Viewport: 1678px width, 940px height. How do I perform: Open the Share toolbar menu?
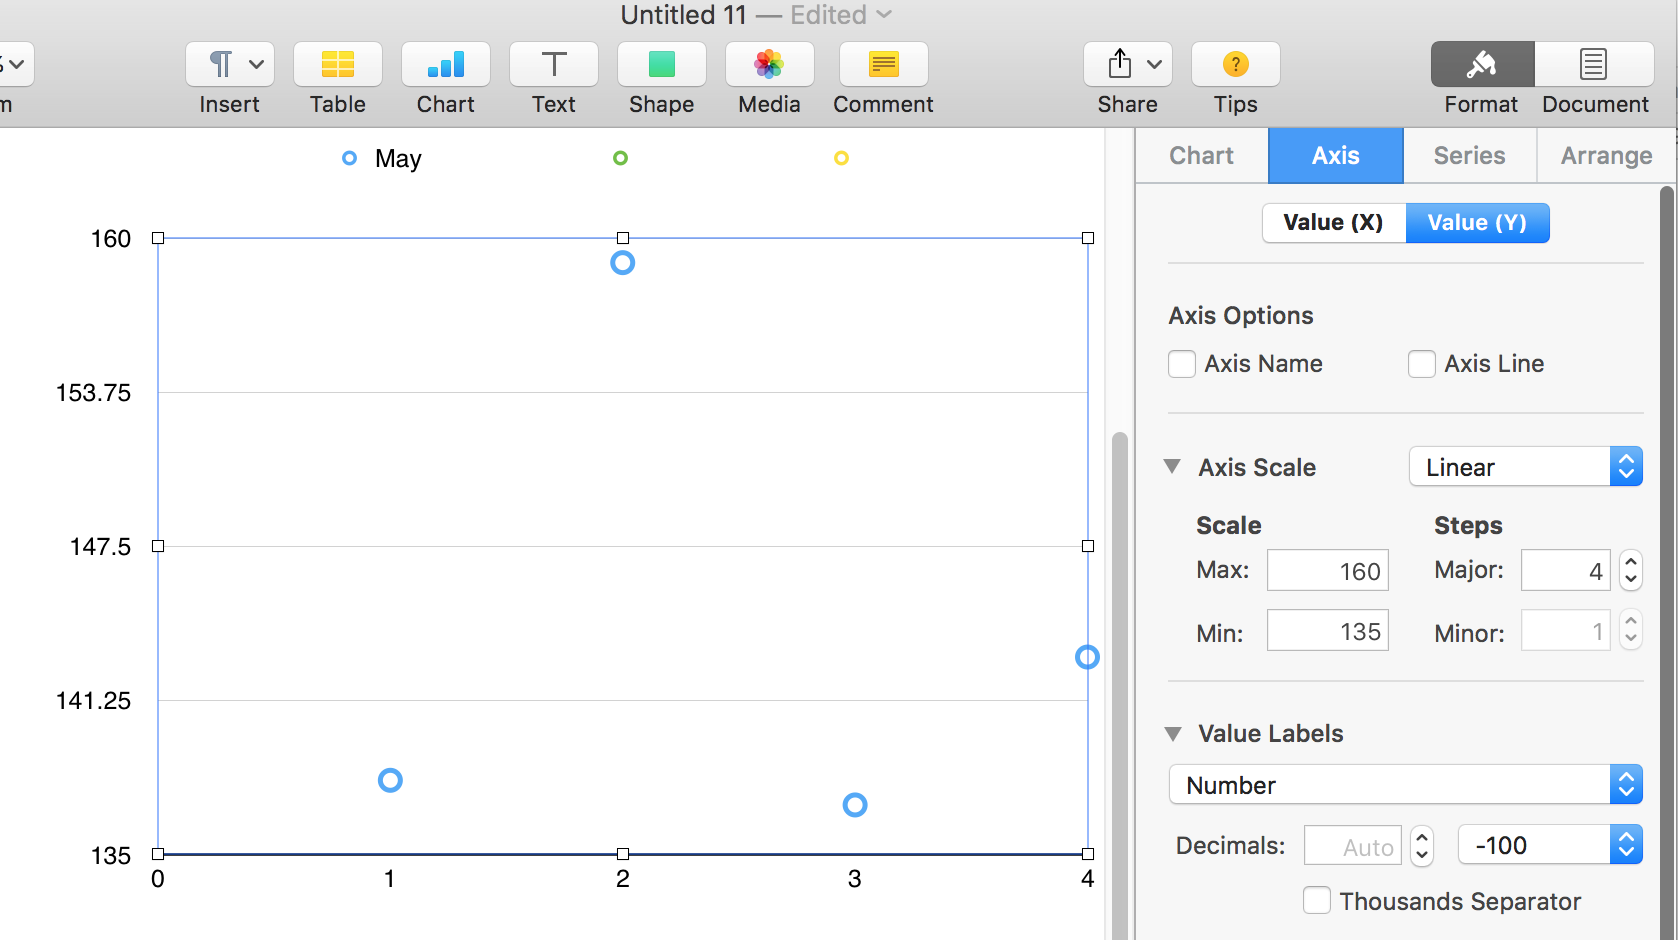tap(1127, 65)
